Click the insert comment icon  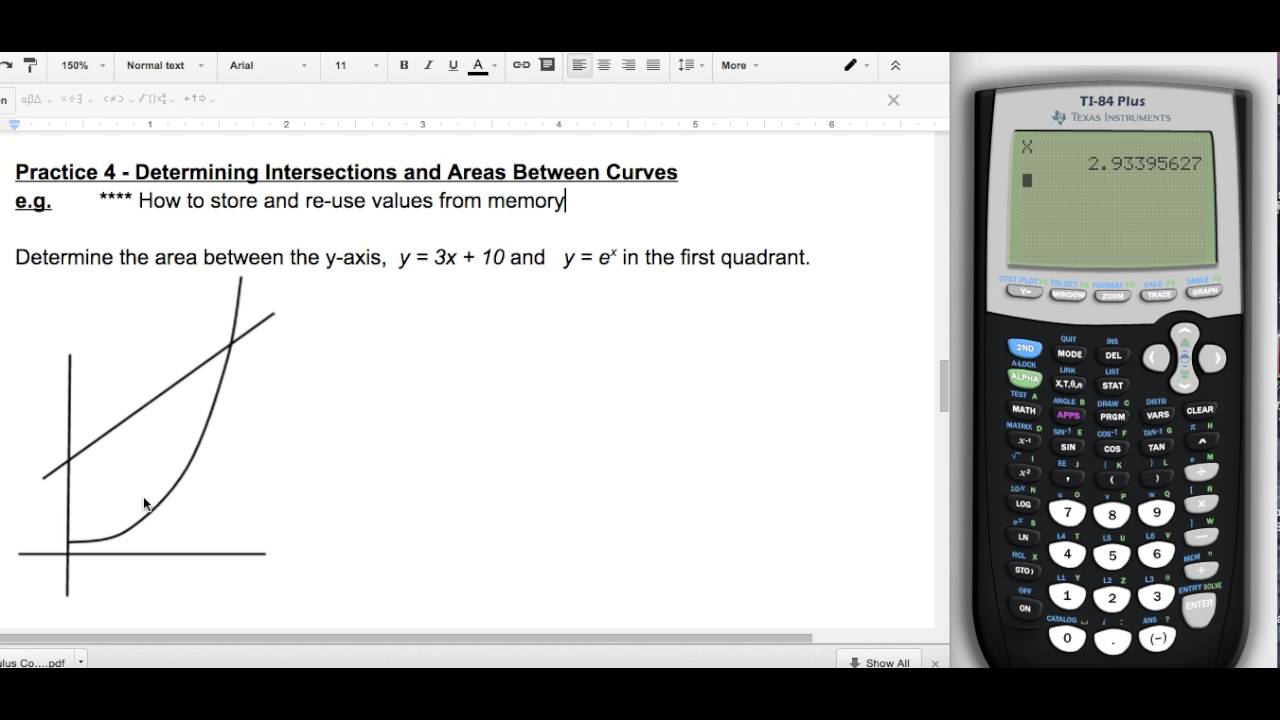[547, 65]
